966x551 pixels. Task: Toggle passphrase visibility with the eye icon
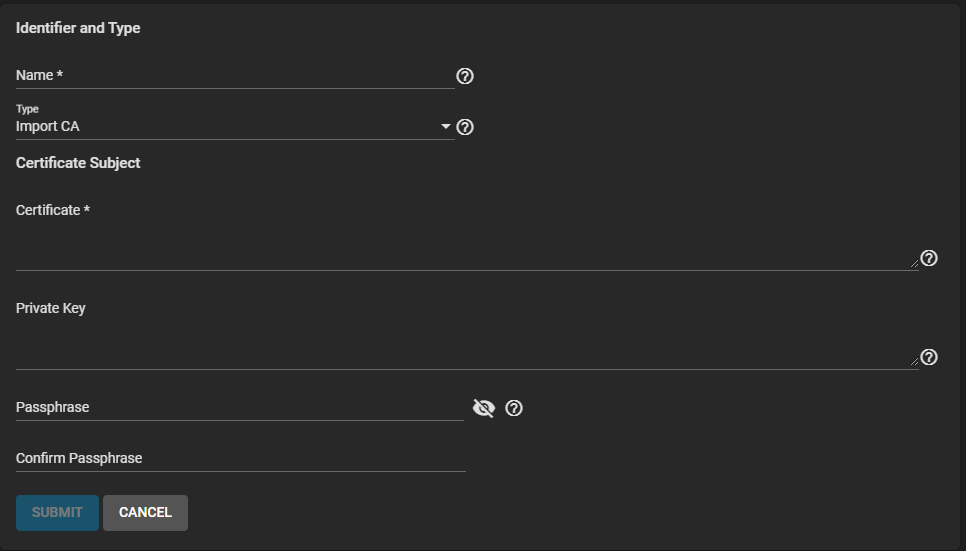pos(484,408)
